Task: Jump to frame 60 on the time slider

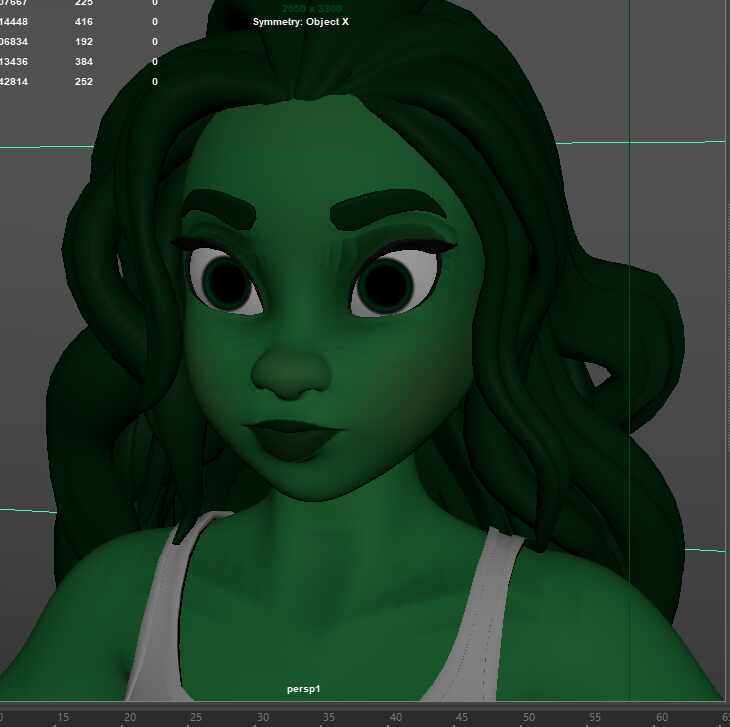Action: click(662, 717)
